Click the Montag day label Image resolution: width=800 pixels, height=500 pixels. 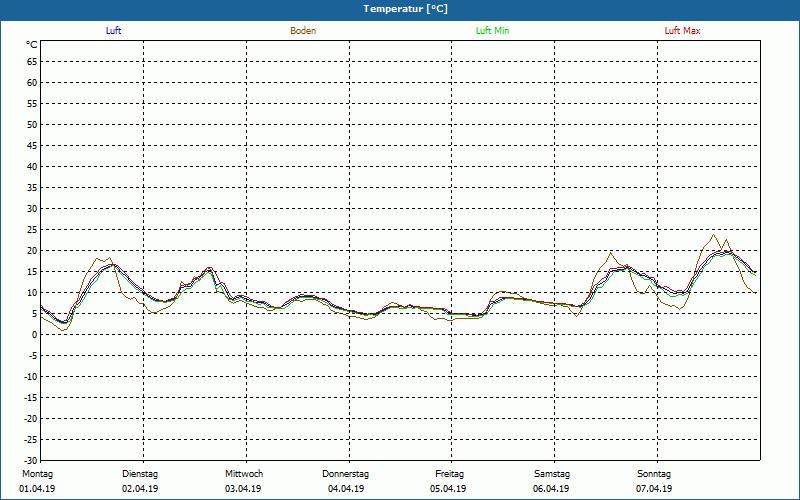tap(37, 474)
